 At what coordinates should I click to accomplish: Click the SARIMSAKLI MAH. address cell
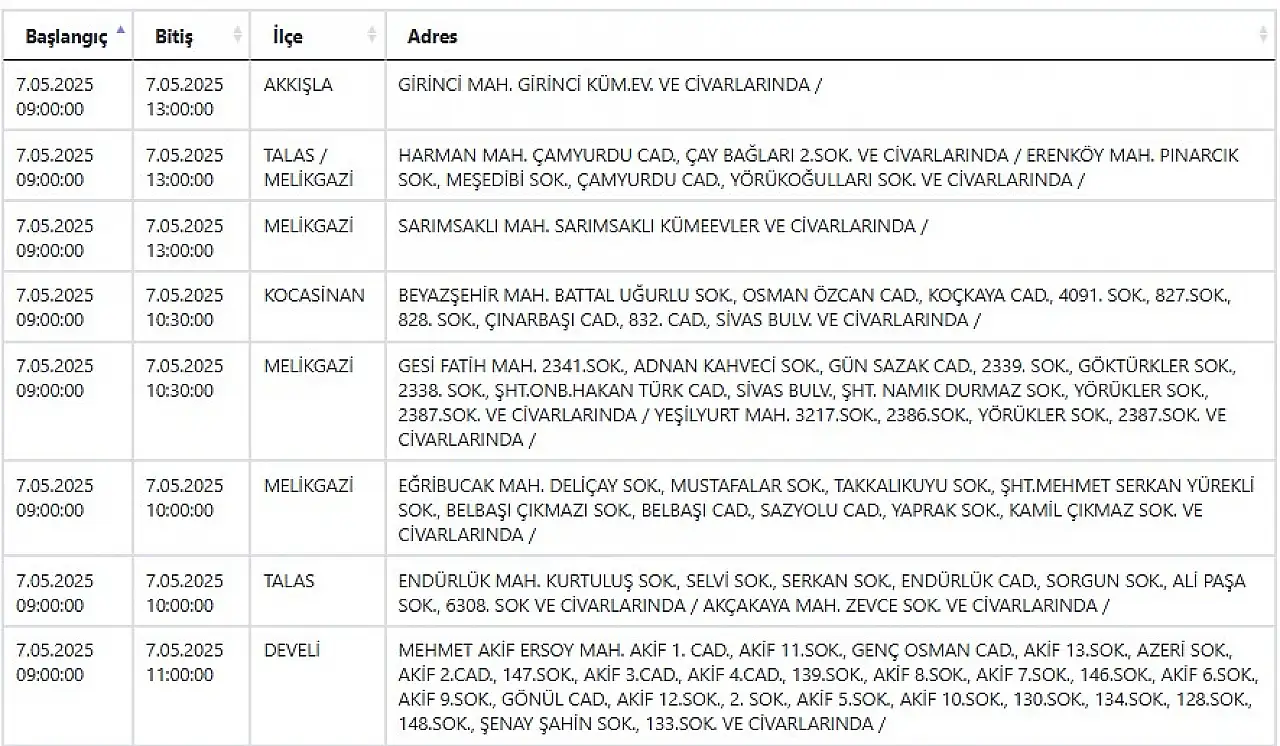coord(831,235)
